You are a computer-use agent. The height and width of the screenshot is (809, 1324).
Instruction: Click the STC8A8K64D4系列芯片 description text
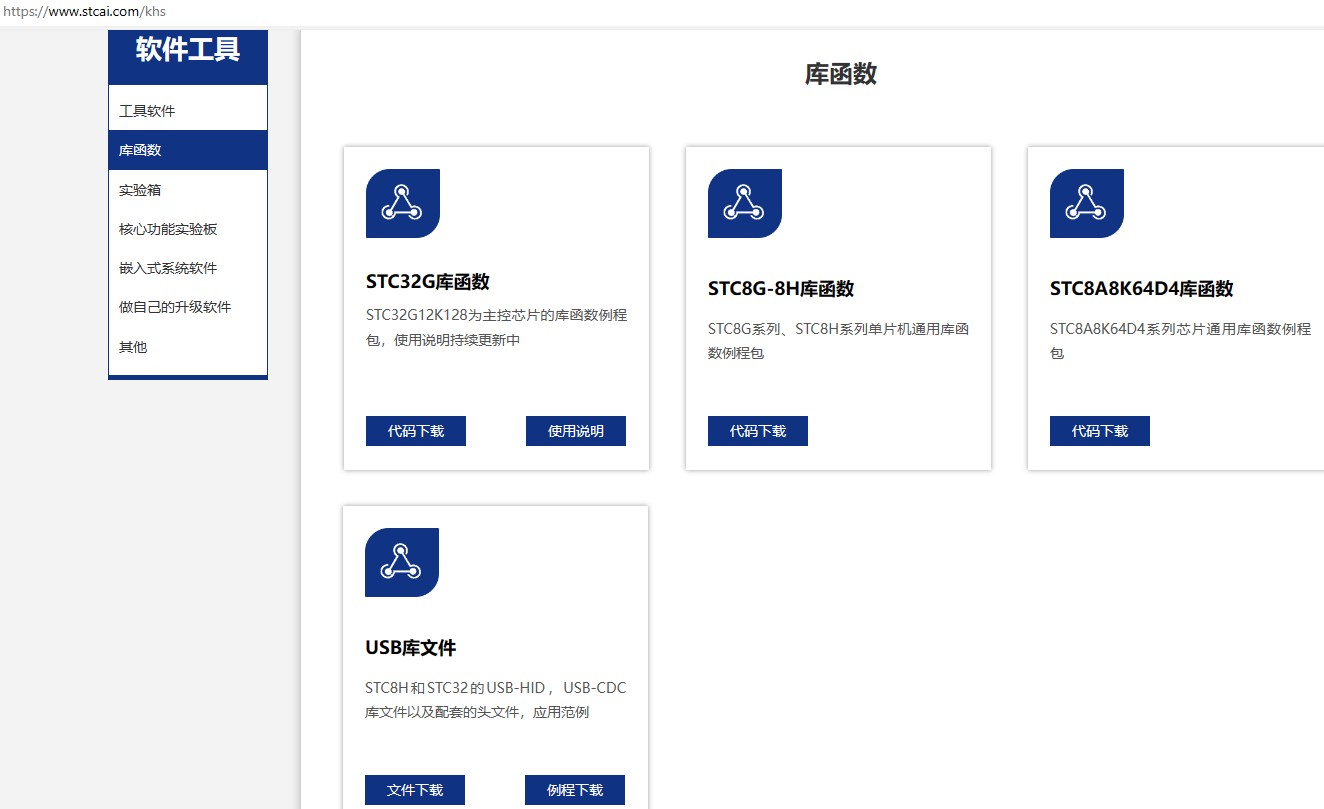coord(1180,341)
